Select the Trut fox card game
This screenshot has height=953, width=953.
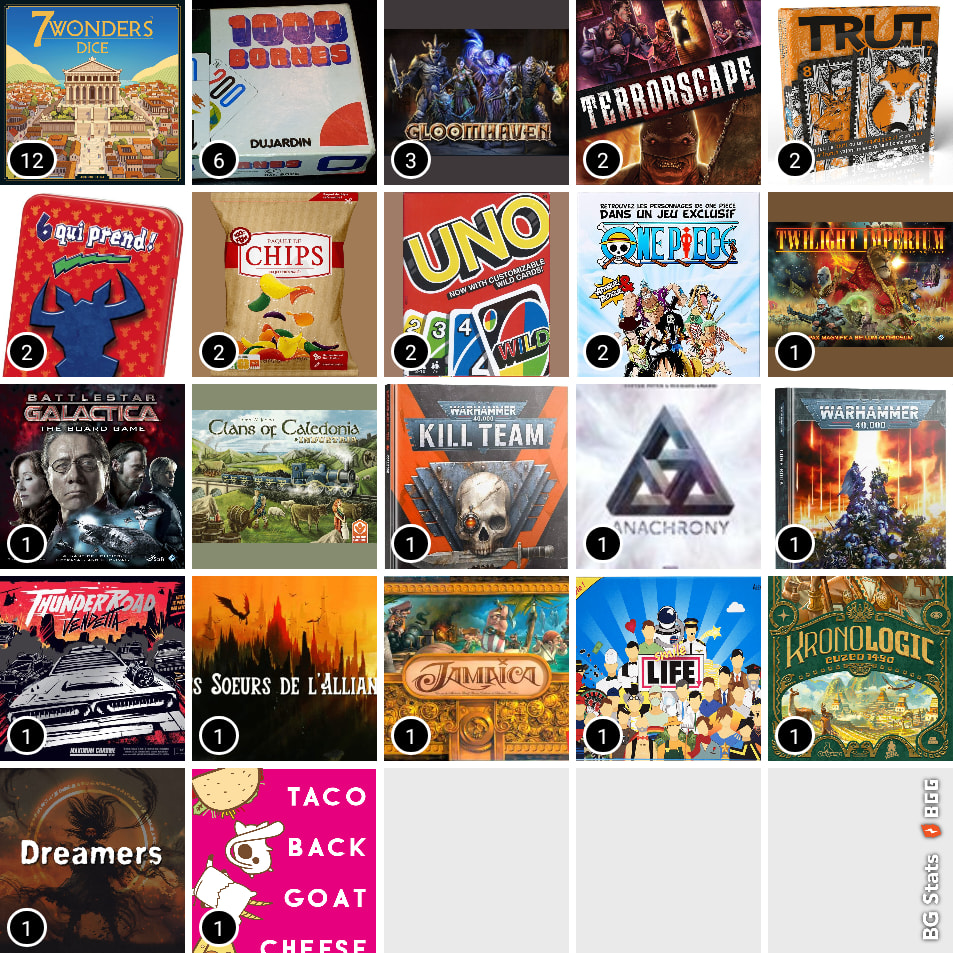(x=861, y=92)
